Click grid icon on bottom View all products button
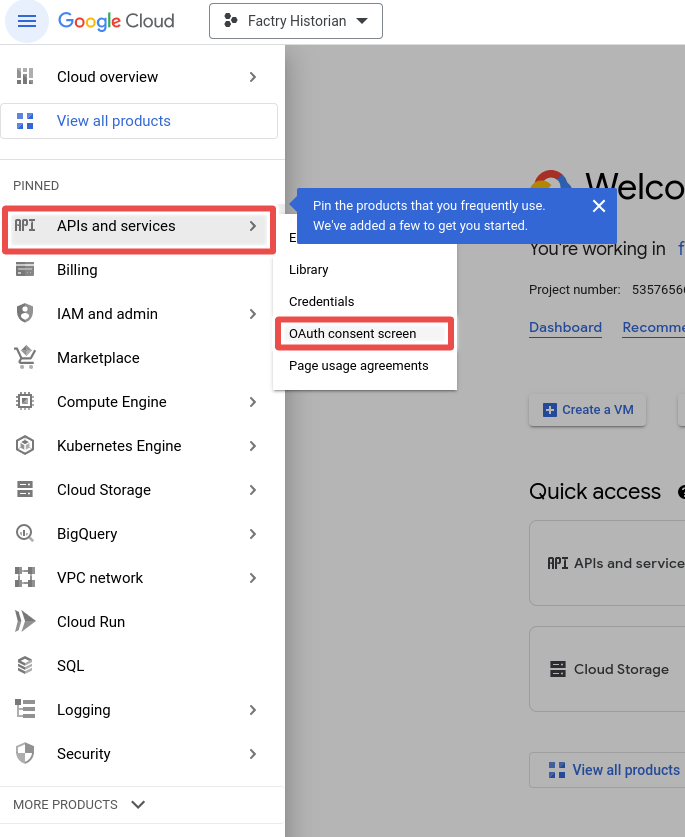The height and width of the screenshot is (837, 685). (x=557, y=770)
